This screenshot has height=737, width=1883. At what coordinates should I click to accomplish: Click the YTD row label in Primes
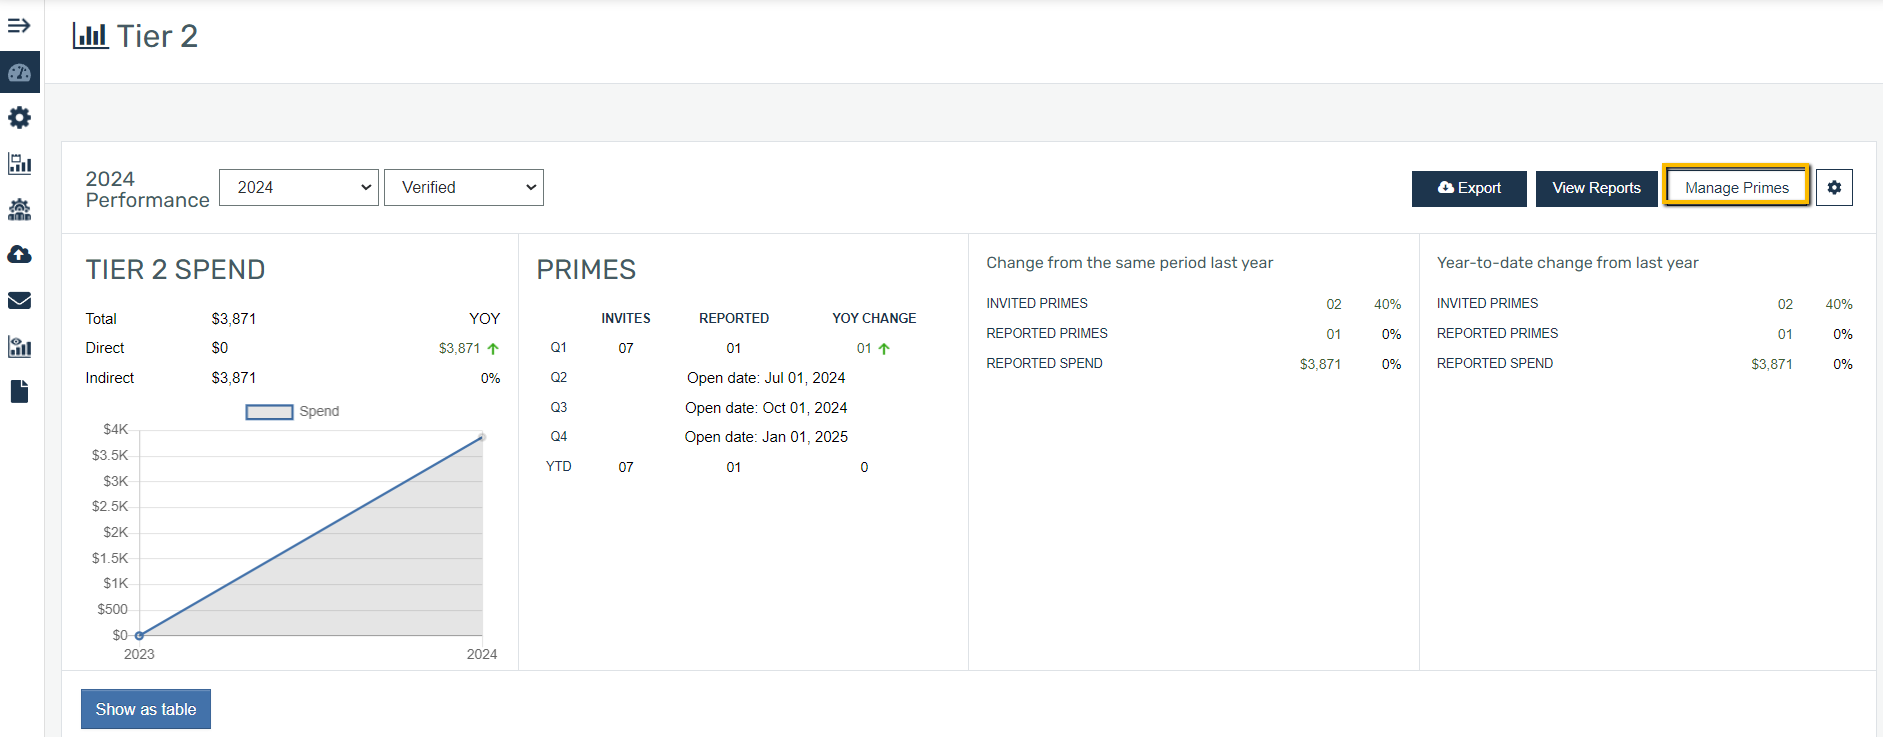click(x=559, y=466)
